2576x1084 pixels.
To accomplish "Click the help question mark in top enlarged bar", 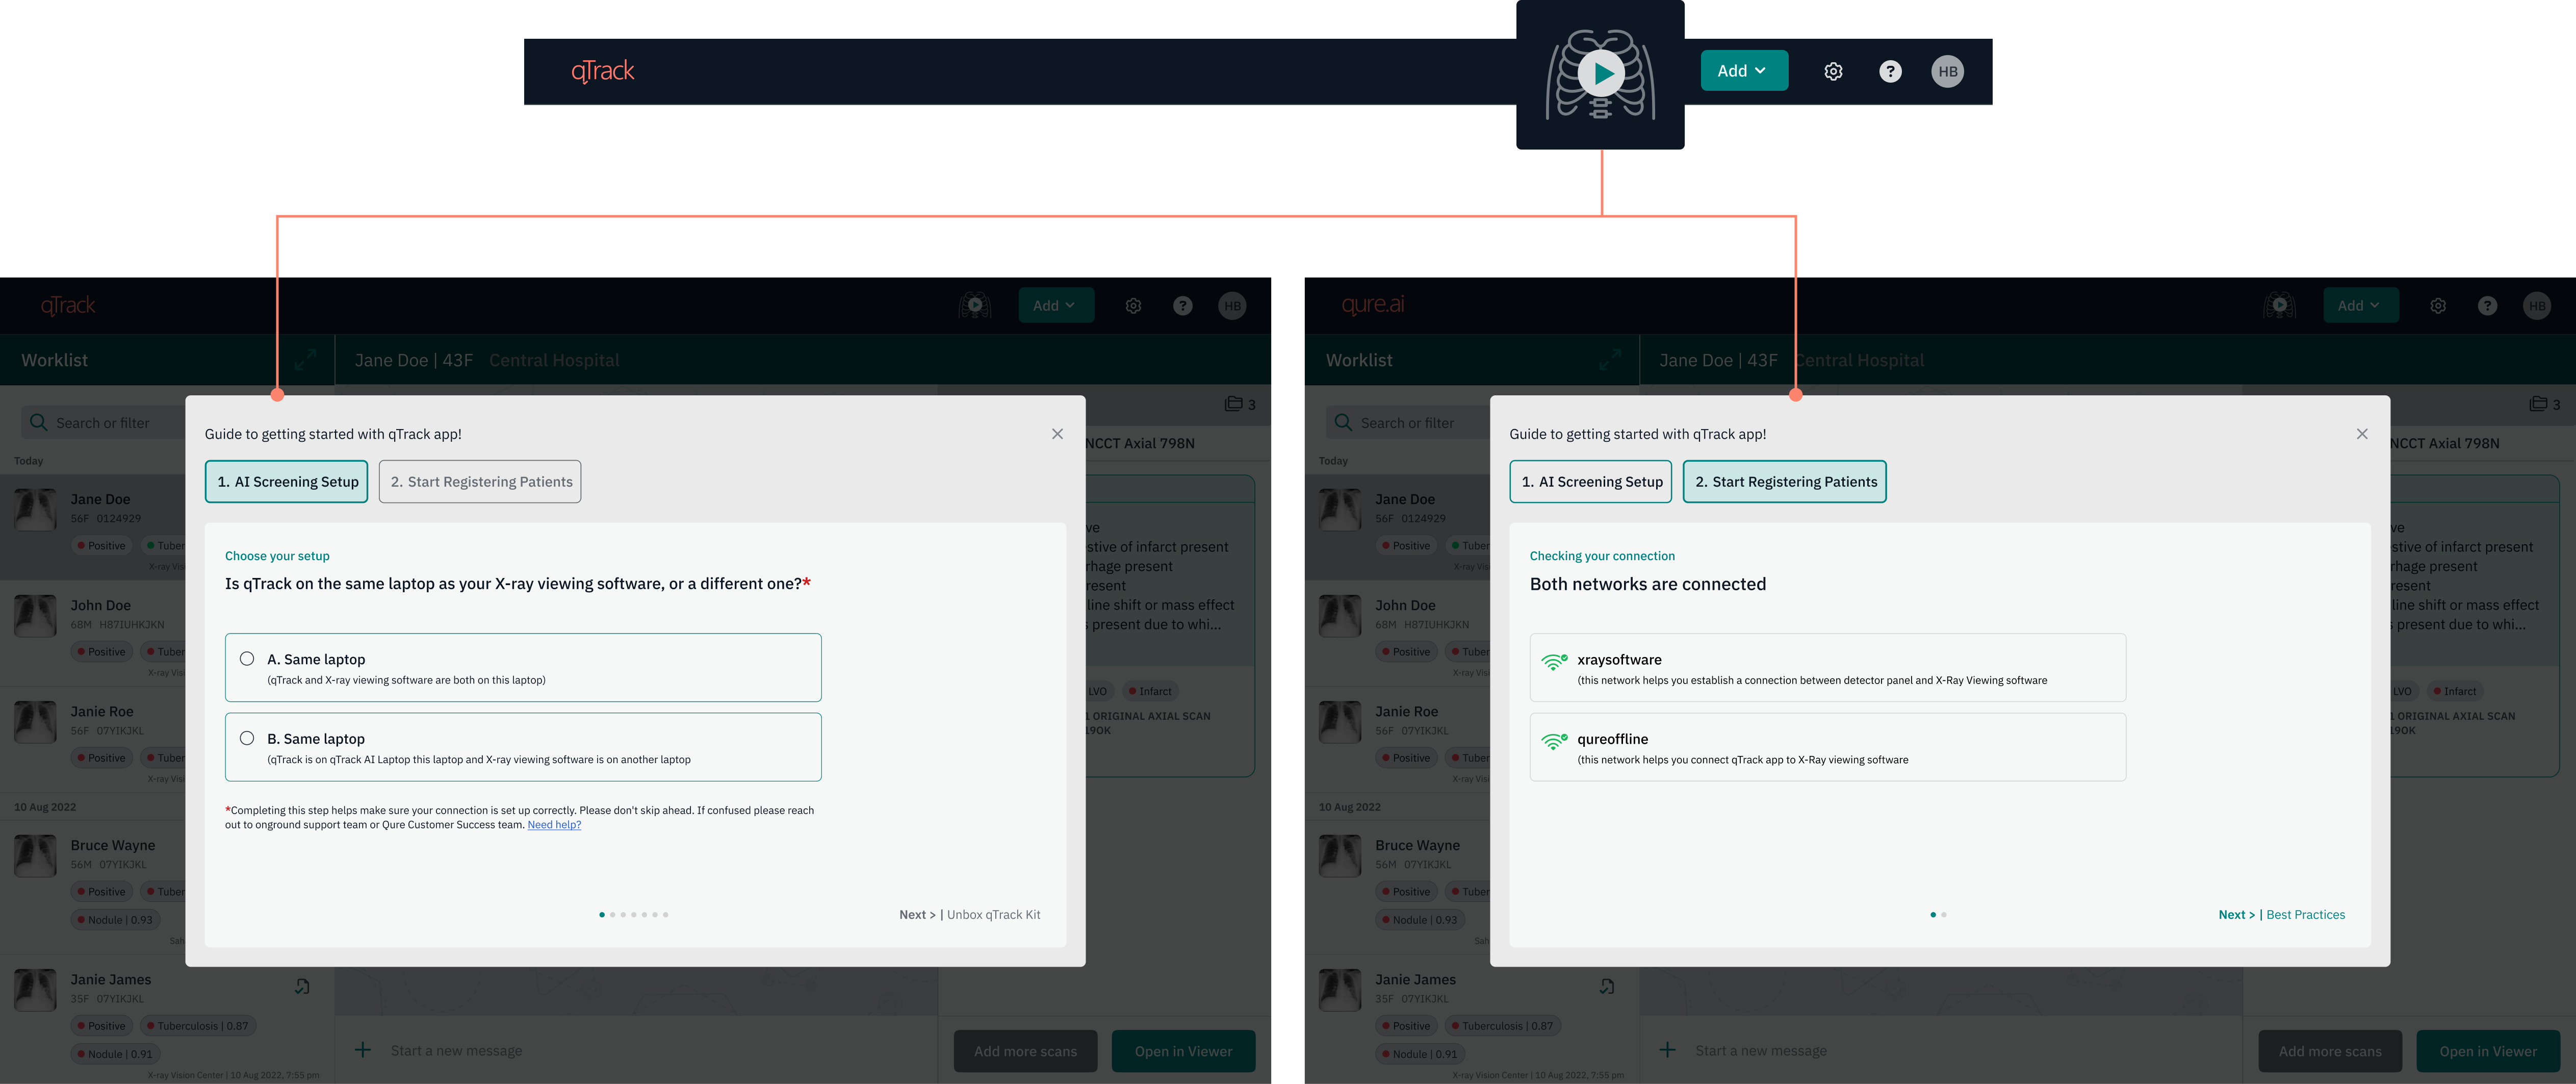I will 1890,71.
